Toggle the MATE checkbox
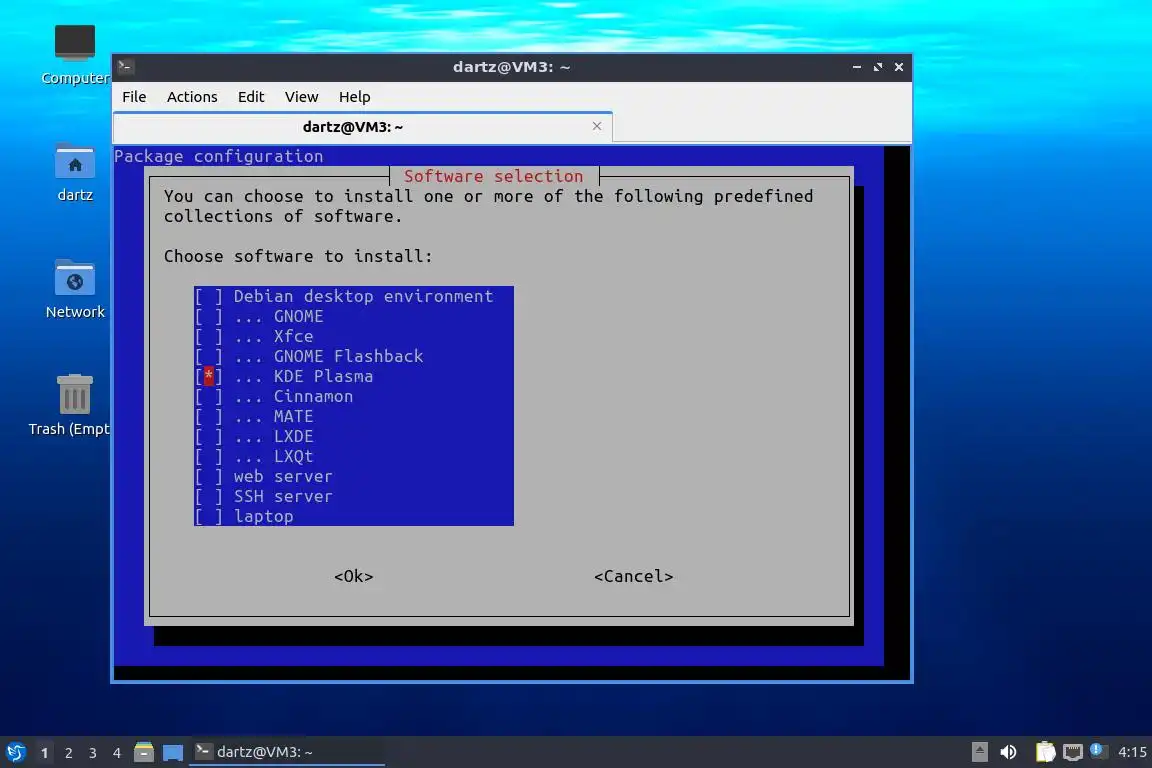 209,416
